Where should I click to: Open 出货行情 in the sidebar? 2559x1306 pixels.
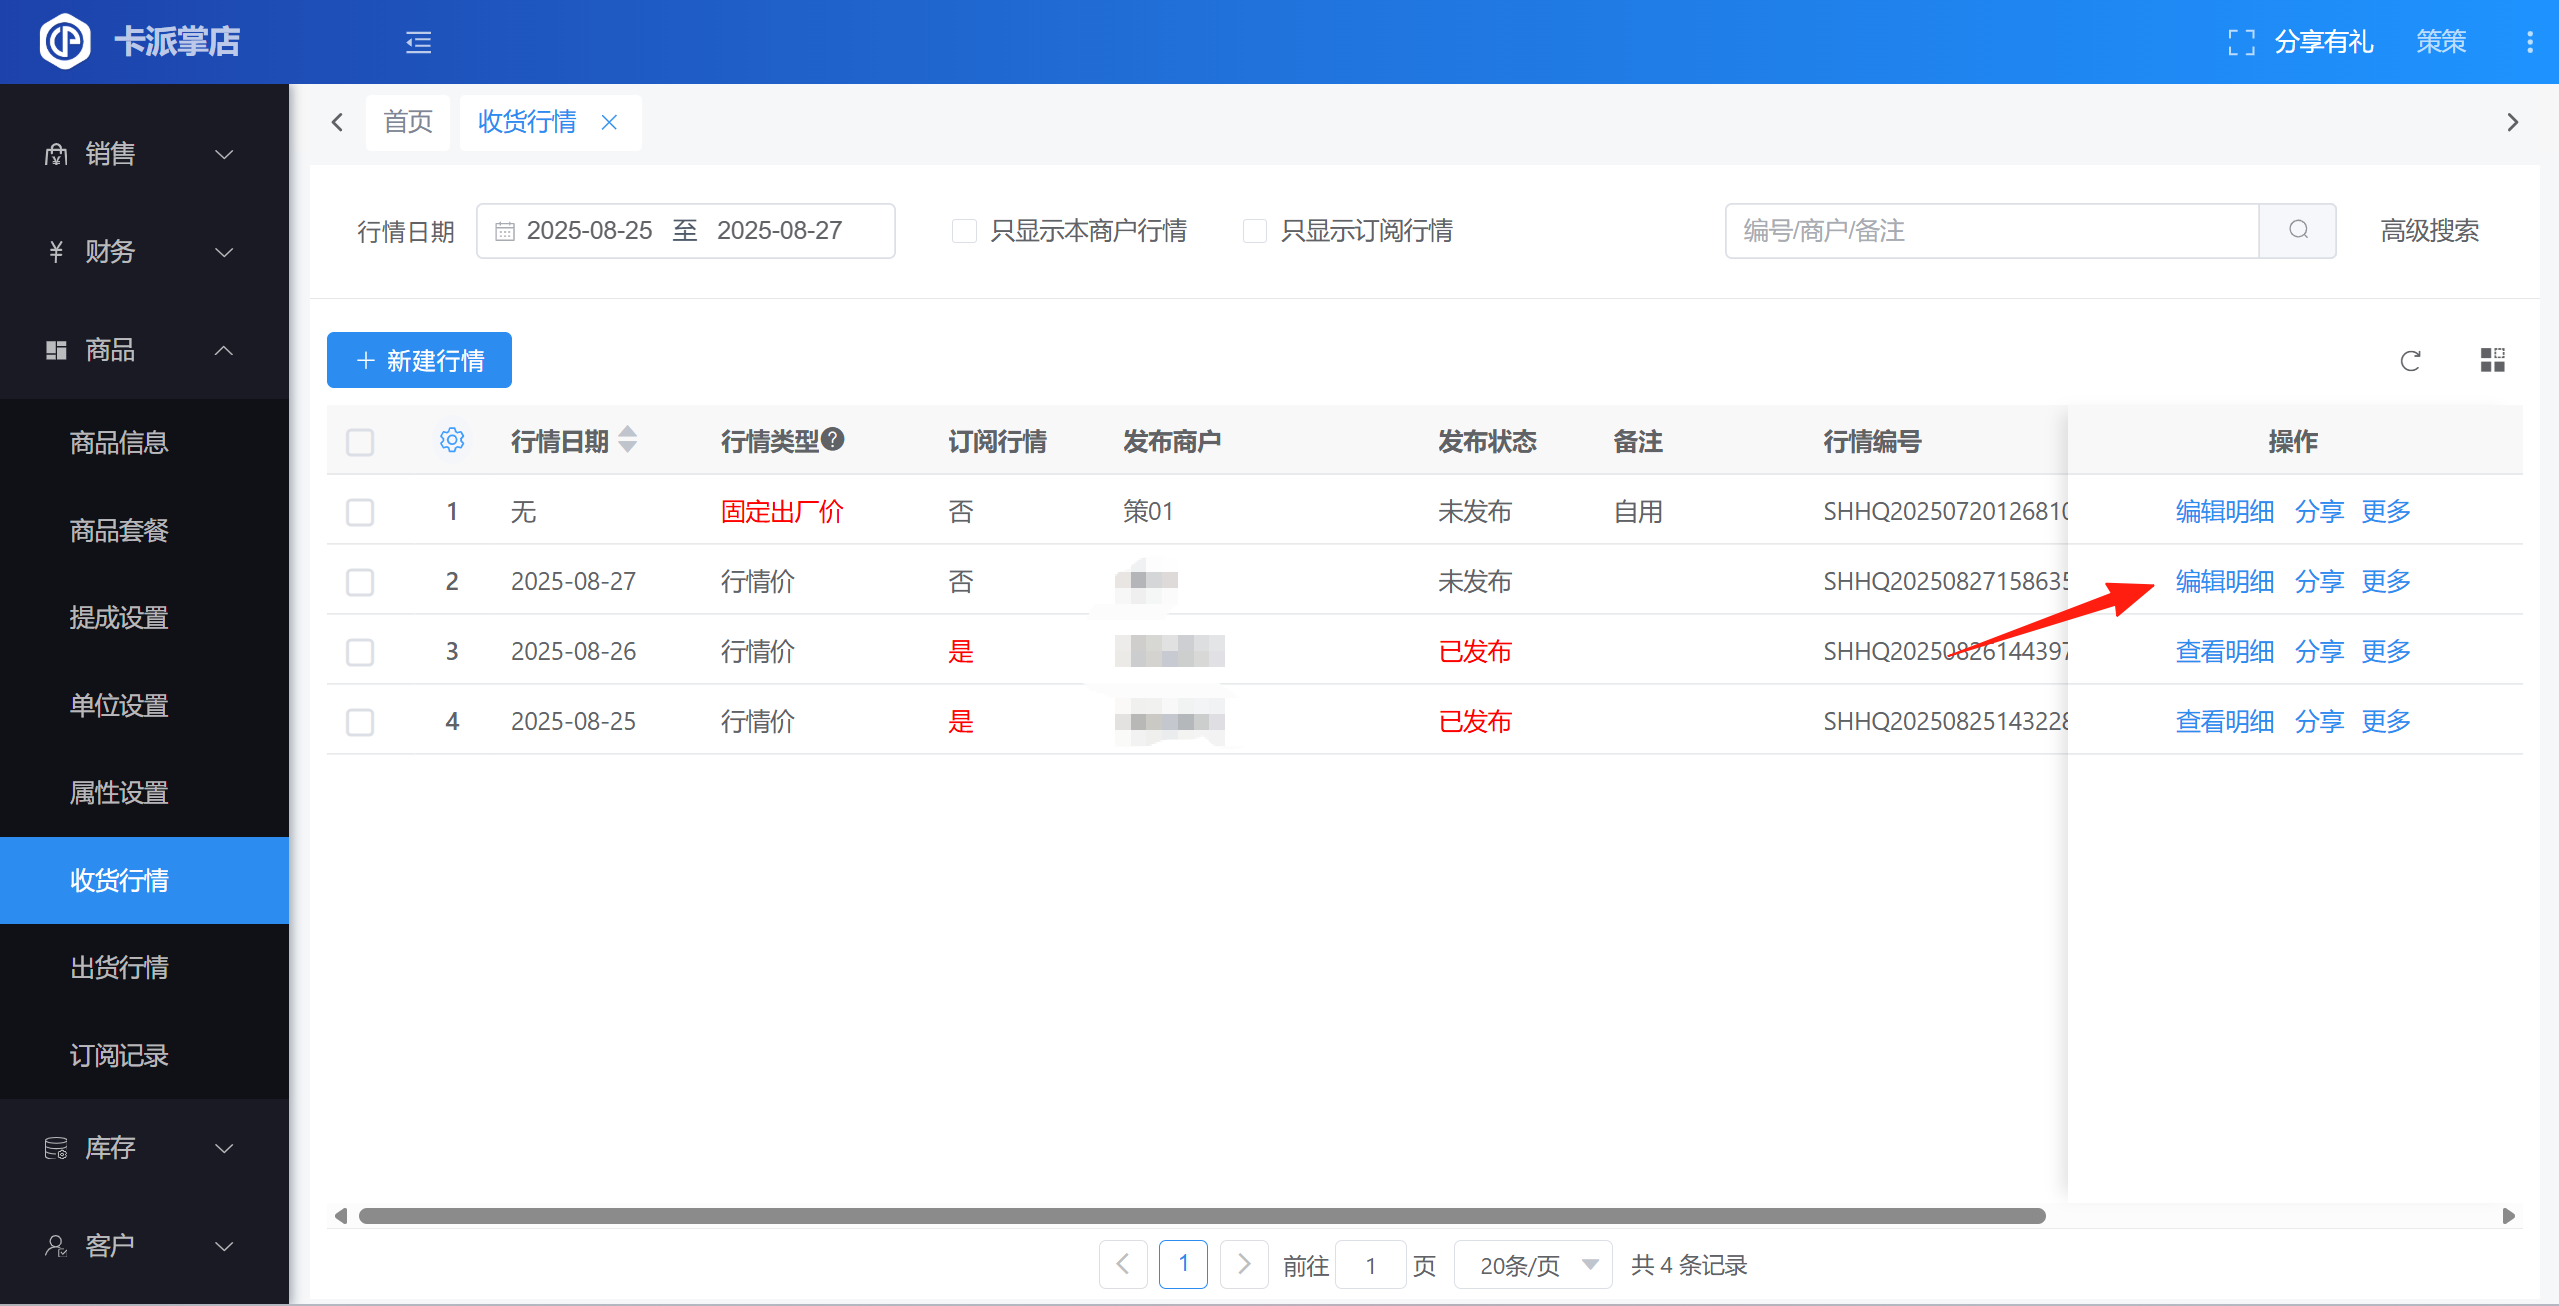point(119,967)
